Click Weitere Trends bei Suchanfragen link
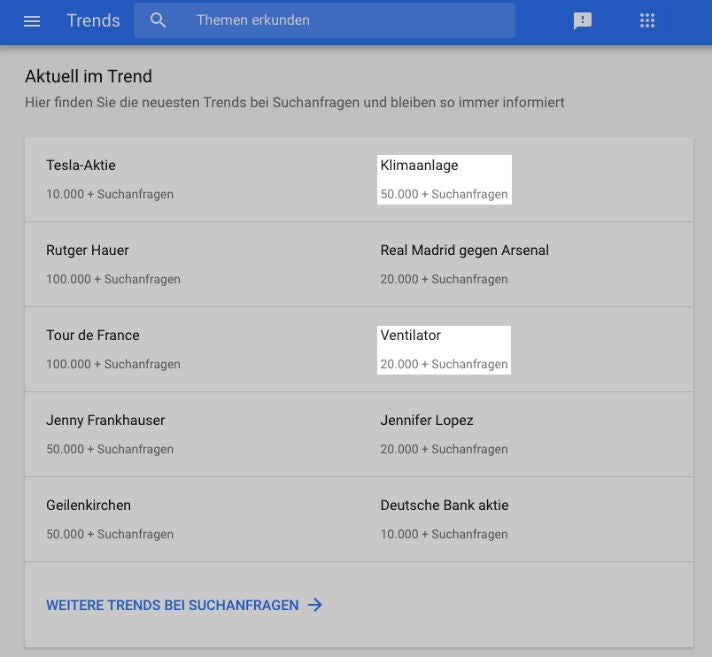 (x=172, y=605)
